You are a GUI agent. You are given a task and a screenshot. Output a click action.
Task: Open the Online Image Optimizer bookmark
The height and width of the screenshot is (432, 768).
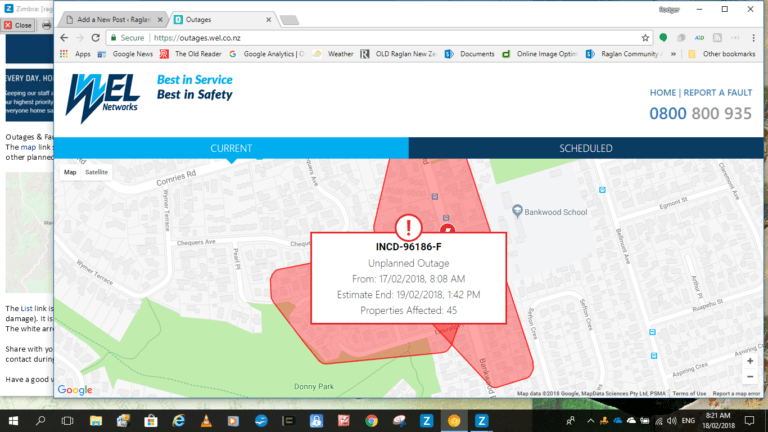540,54
